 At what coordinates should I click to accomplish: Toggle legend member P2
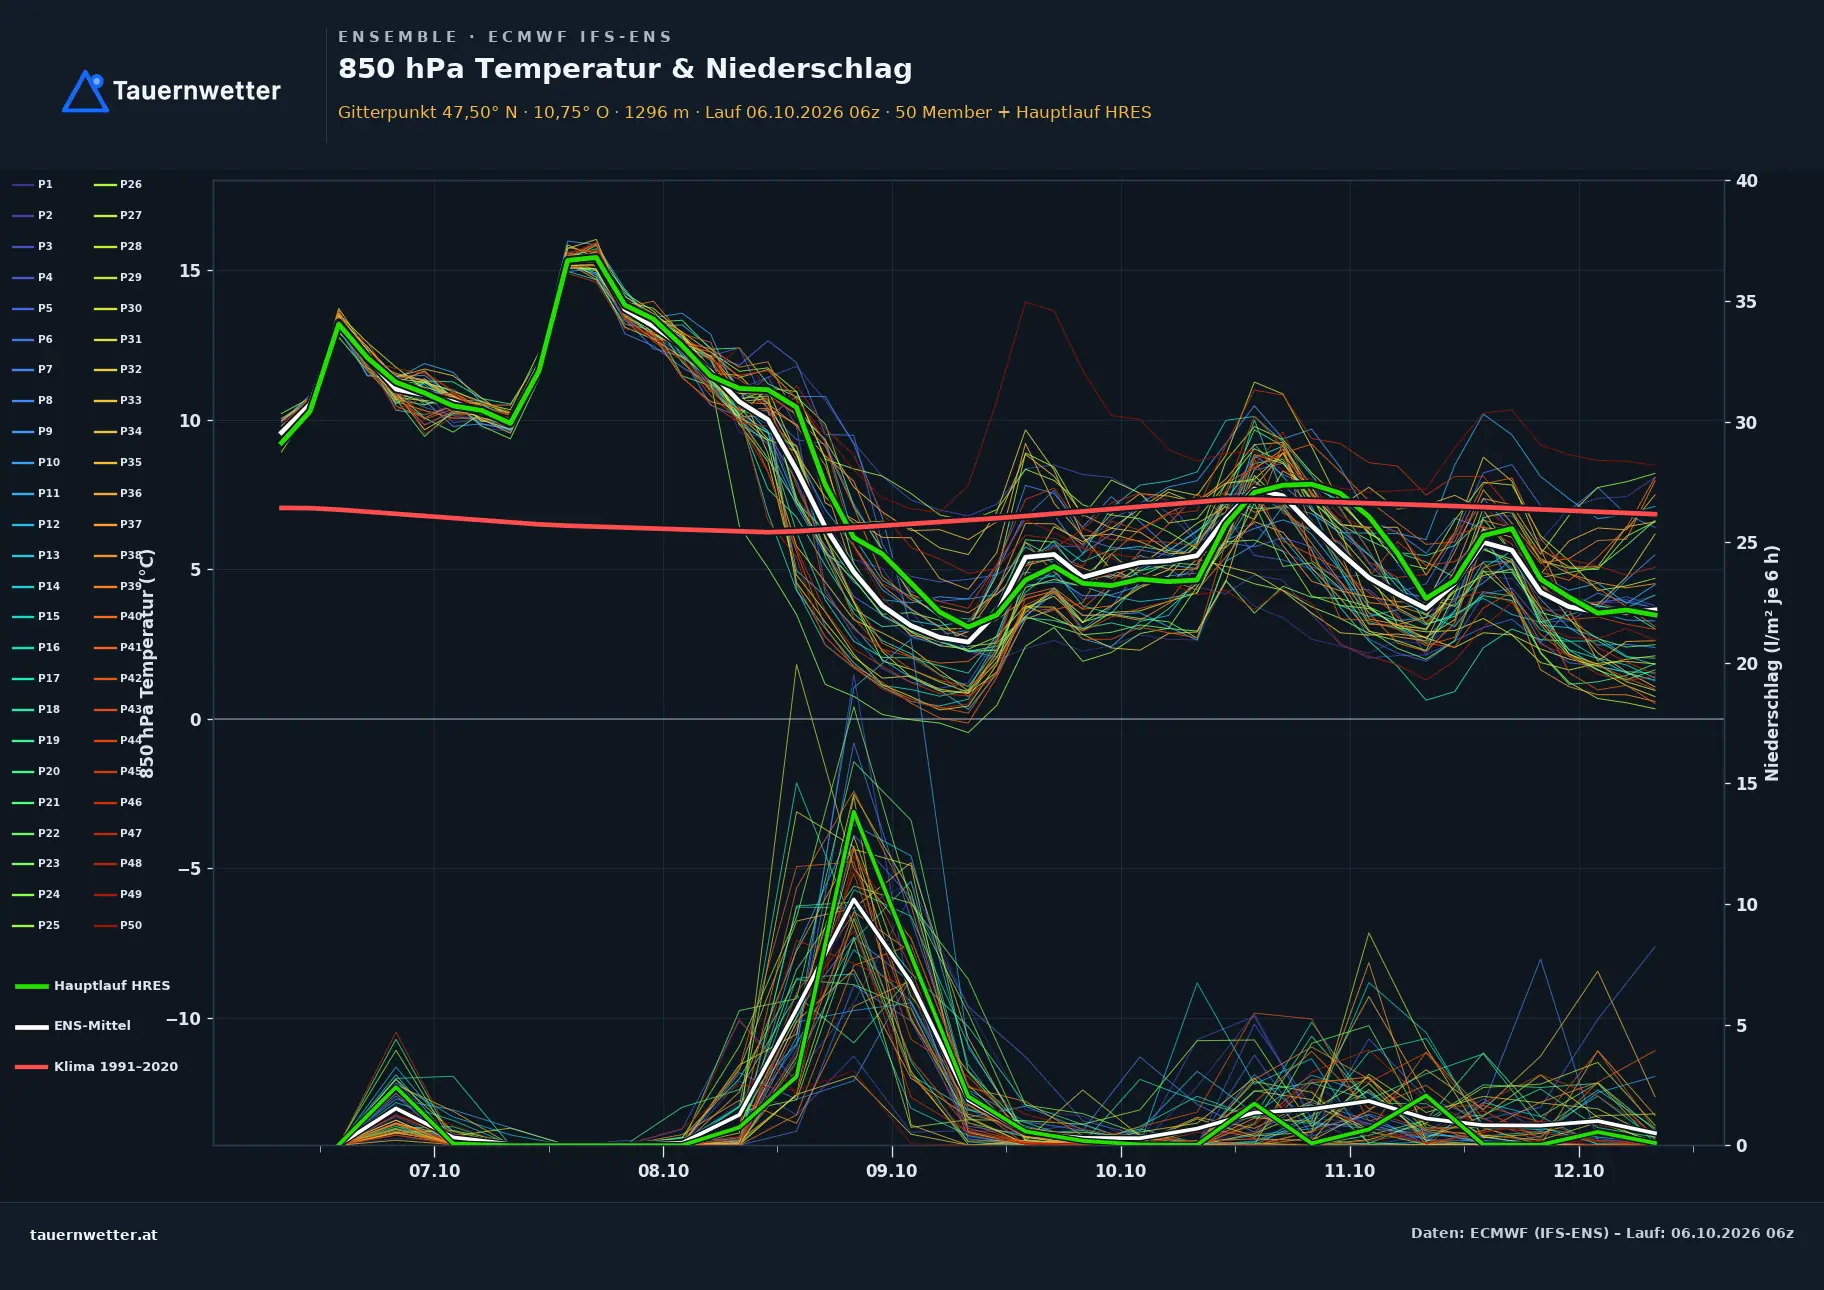pos(32,216)
